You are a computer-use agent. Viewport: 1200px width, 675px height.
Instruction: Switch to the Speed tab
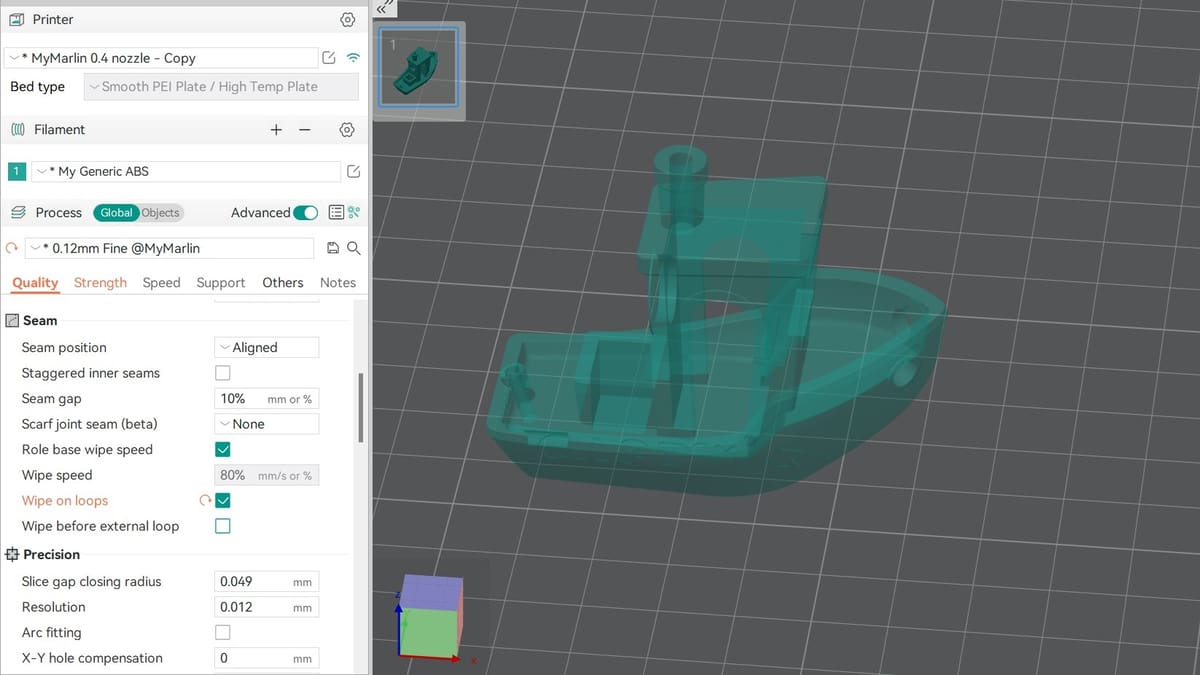(161, 283)
